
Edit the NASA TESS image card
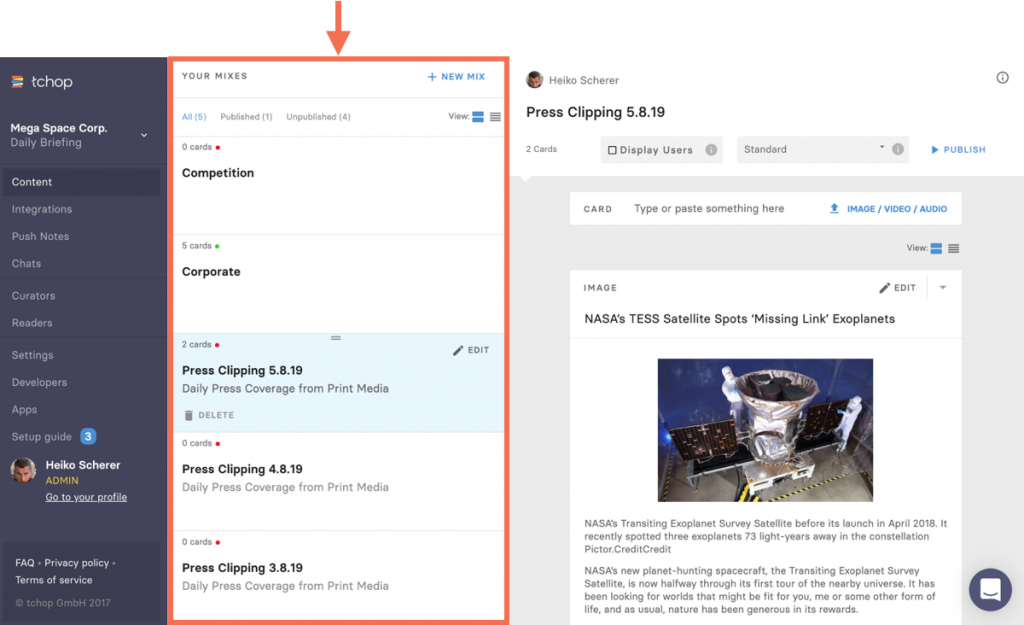tap(897, 287)
